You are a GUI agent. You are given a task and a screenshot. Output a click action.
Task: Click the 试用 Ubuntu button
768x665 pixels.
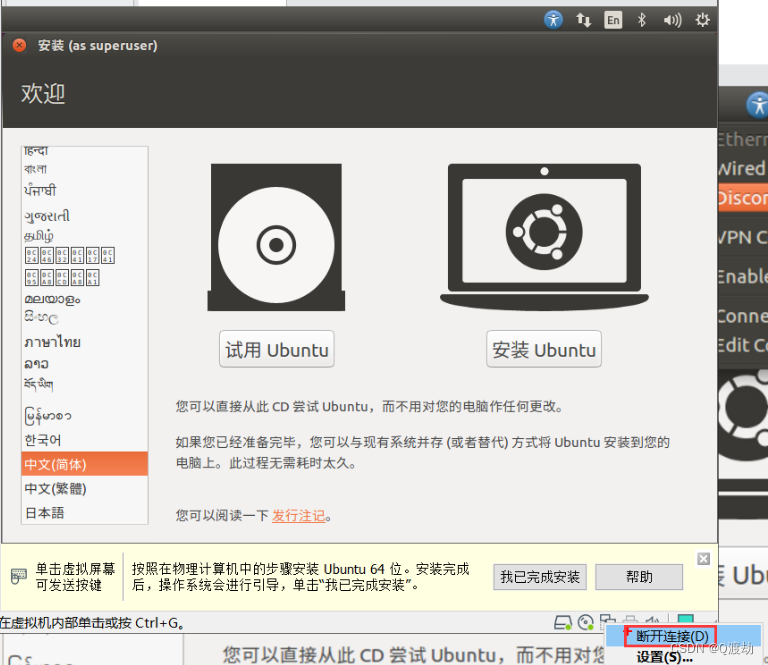pyautogui.click(x=277, y=349)
